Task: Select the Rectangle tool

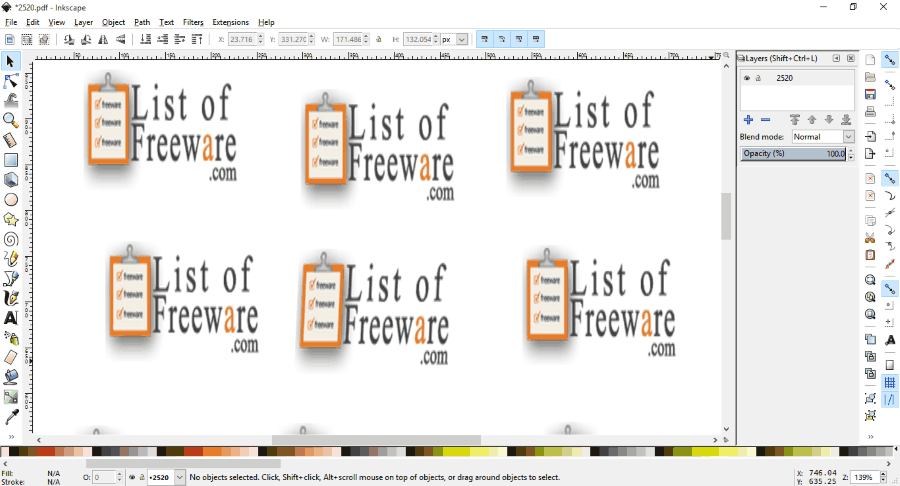Action: [x=10, y=160]
